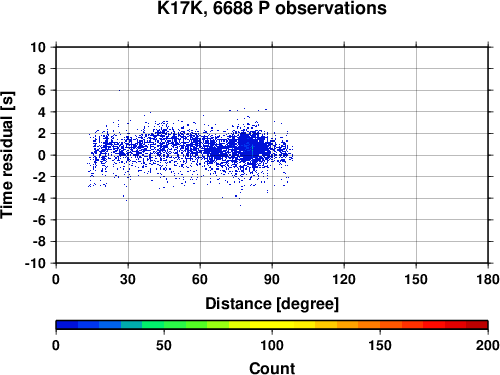This screenshot has height=375, width=500.
Task: Click the y-axis tick label -10
Action: [35, 263]
